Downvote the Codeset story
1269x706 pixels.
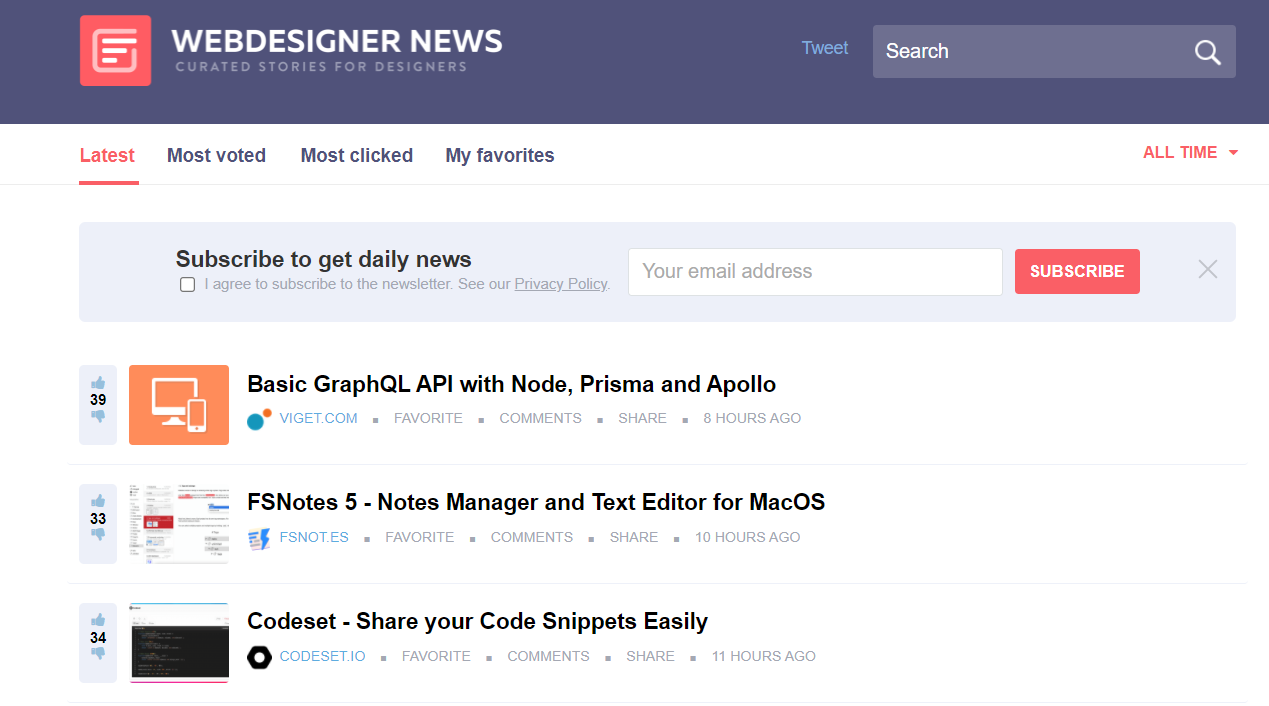coord(98,654)
